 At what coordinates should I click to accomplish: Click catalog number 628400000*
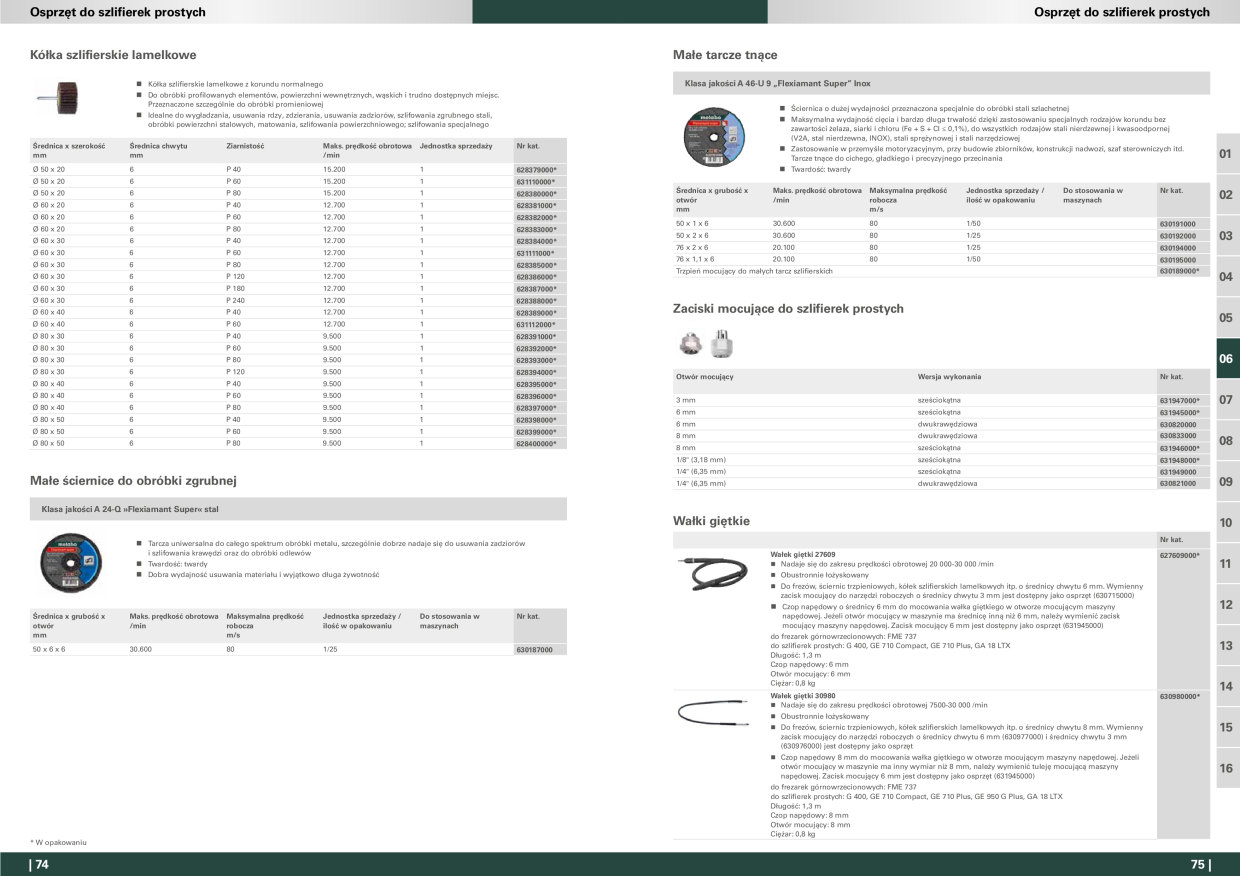pos(536,443)
